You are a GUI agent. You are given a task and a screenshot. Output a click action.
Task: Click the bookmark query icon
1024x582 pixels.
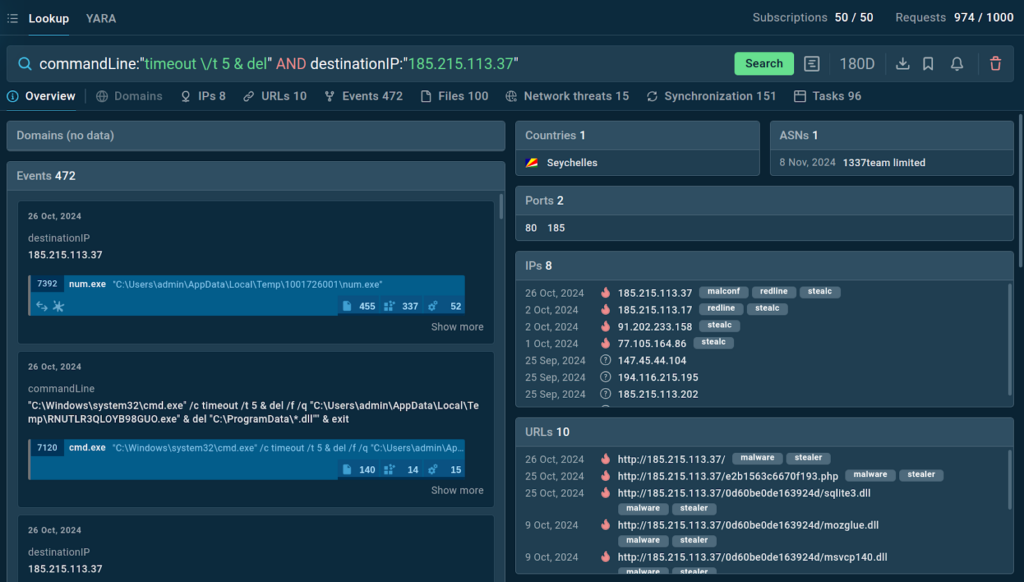coord(929,64)
